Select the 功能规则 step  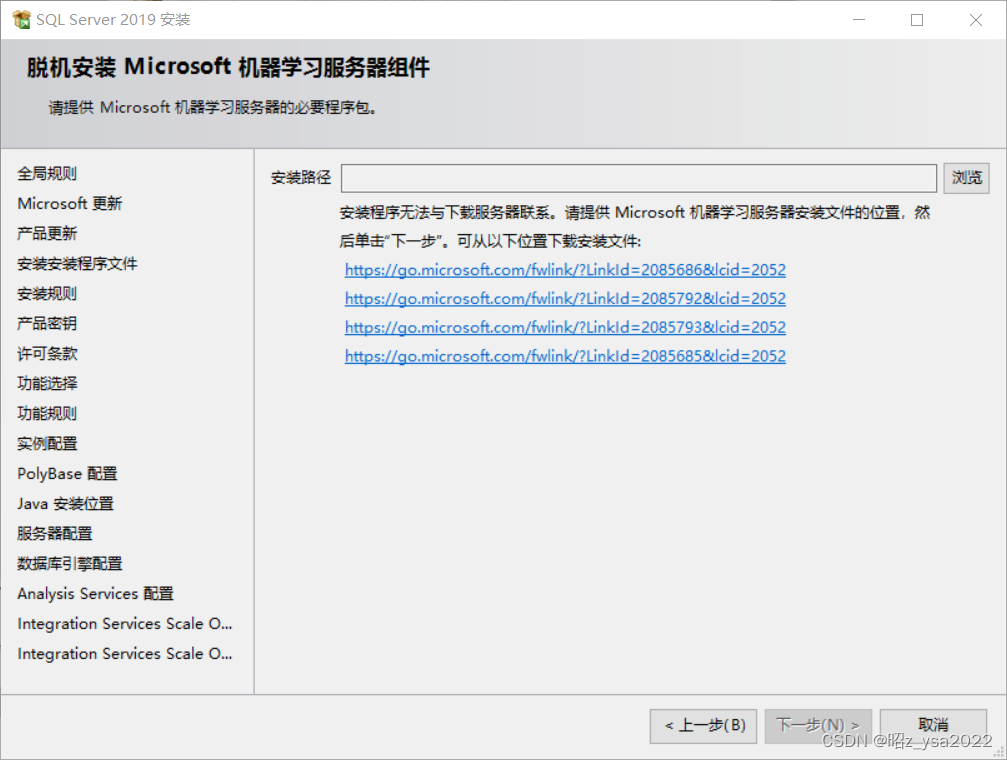[x=47, y=414]
